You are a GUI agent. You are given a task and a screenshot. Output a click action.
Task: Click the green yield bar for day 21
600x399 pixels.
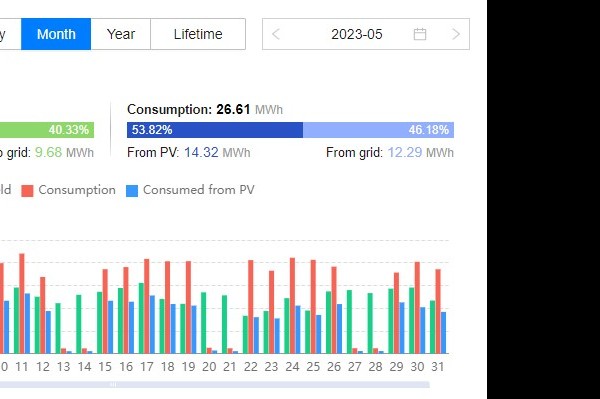point(225,324)
